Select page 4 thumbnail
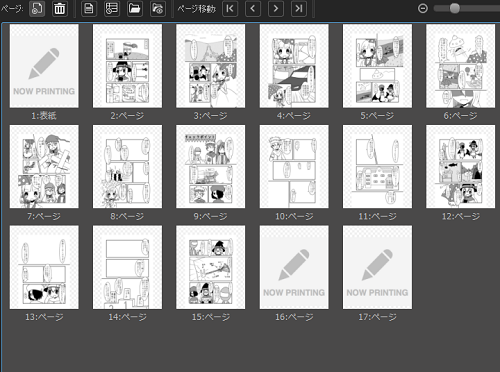Screen dimensions: 500x372 point(294,66)
